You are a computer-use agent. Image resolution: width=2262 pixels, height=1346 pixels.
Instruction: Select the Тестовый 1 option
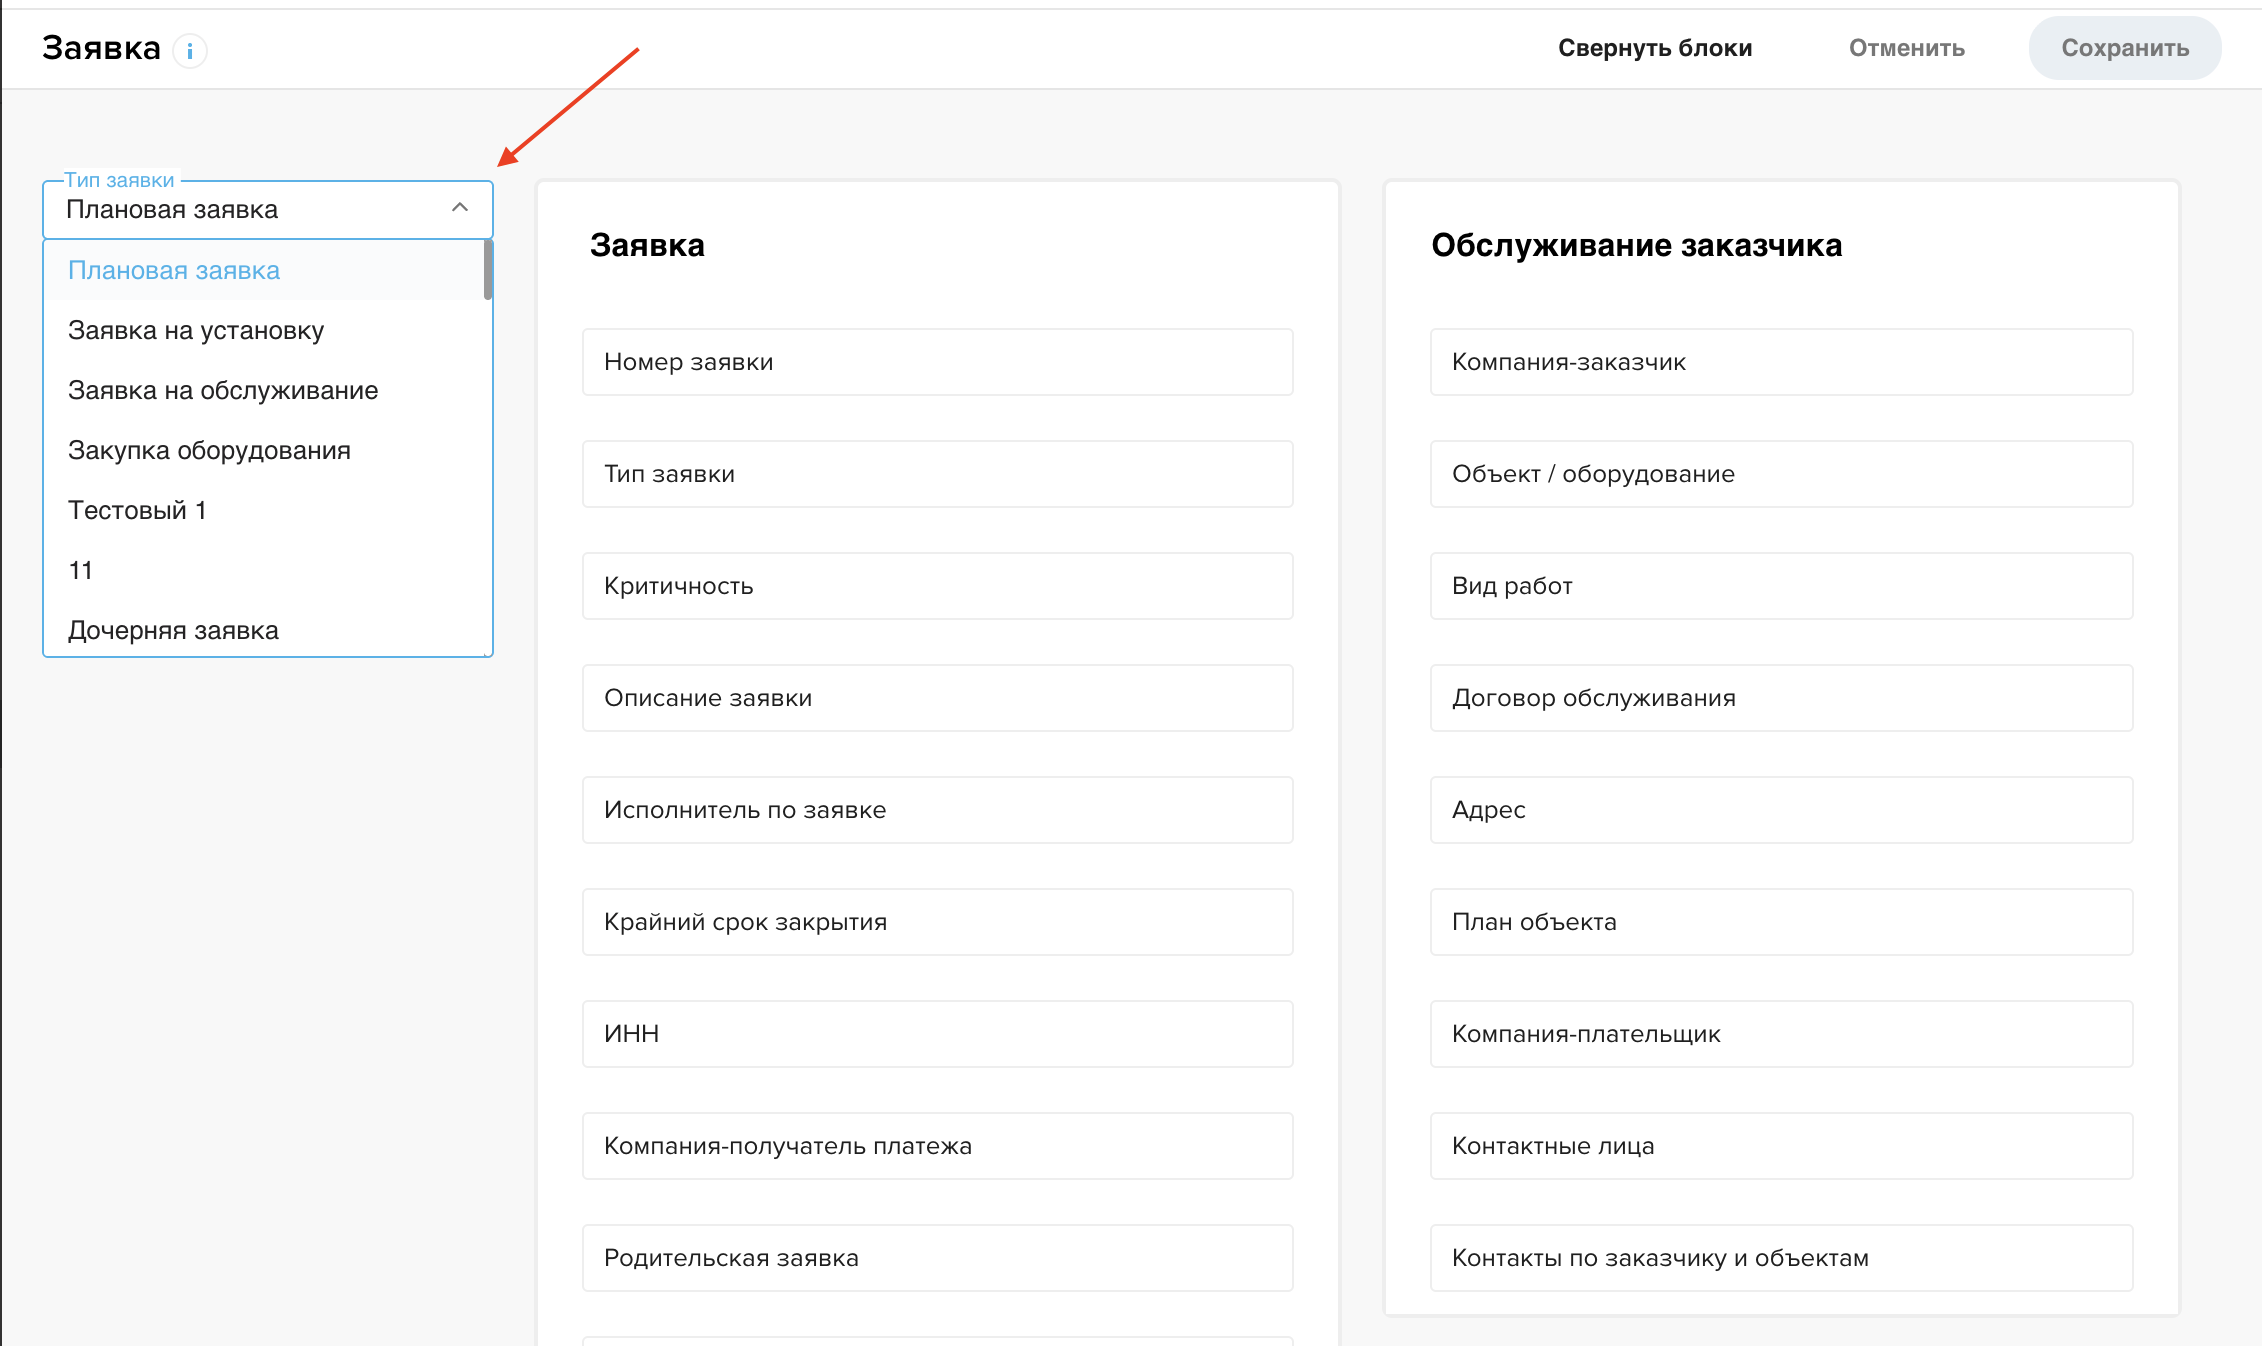pyautogui.click(x=137, y=511)
